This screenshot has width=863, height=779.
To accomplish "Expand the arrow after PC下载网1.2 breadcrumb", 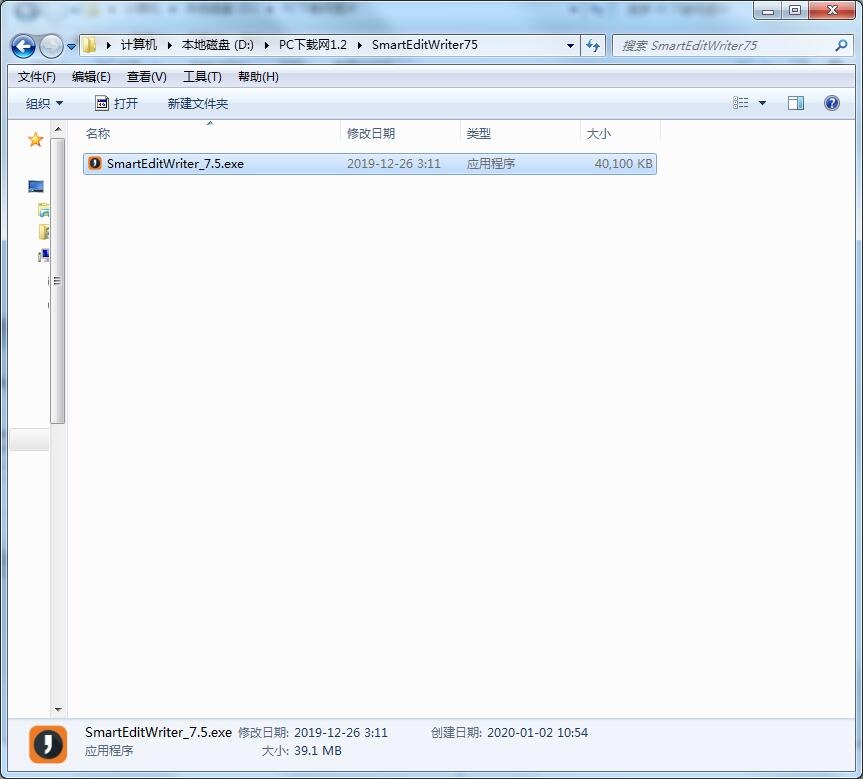I will click(359, 45).
